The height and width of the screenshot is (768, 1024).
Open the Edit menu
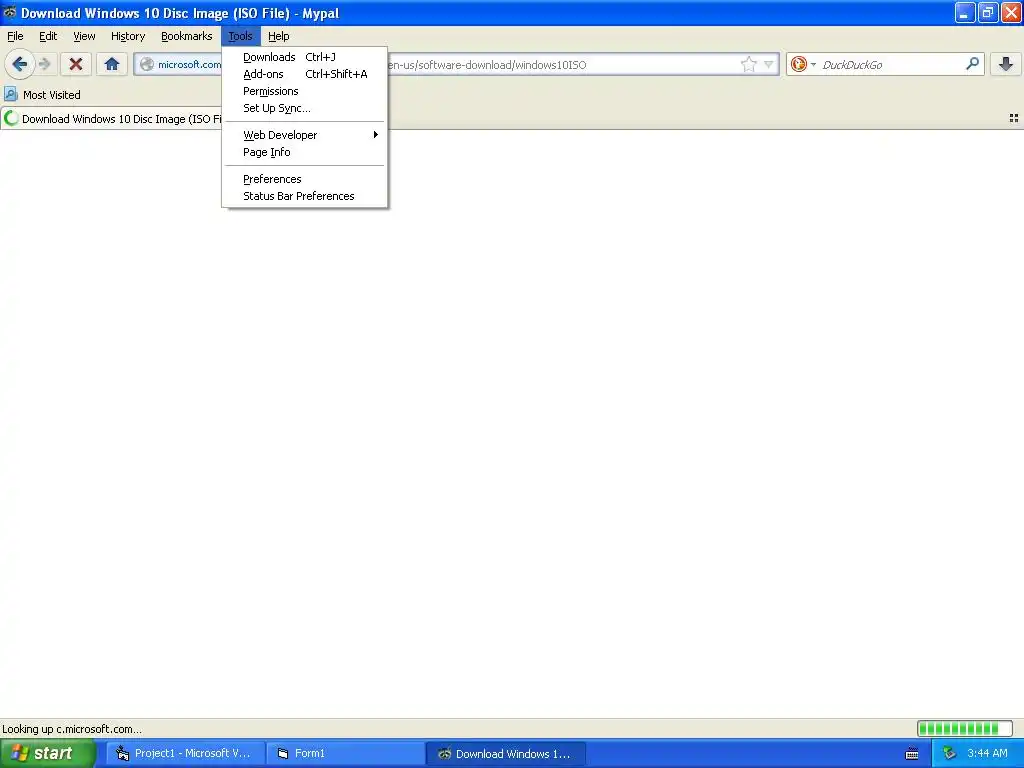point(48,36)
